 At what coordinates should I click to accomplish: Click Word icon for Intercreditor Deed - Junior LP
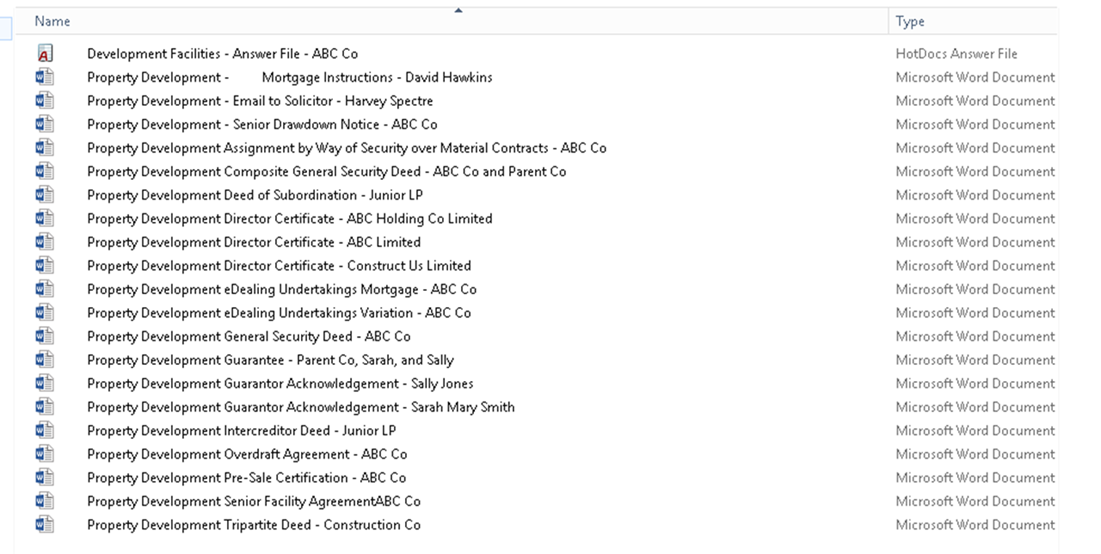(45, 430)
